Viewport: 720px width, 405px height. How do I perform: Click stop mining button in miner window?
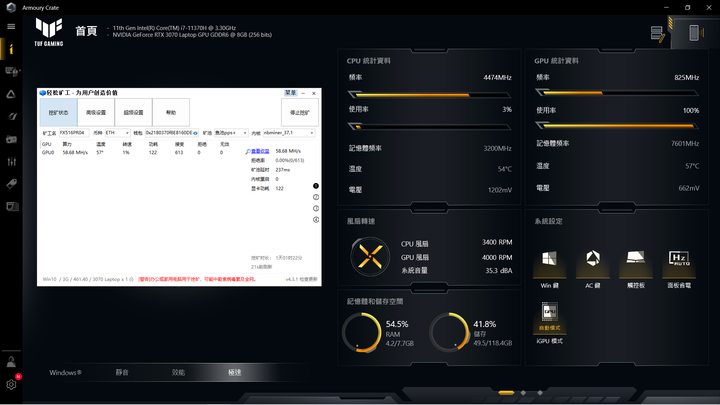(300, 112)
